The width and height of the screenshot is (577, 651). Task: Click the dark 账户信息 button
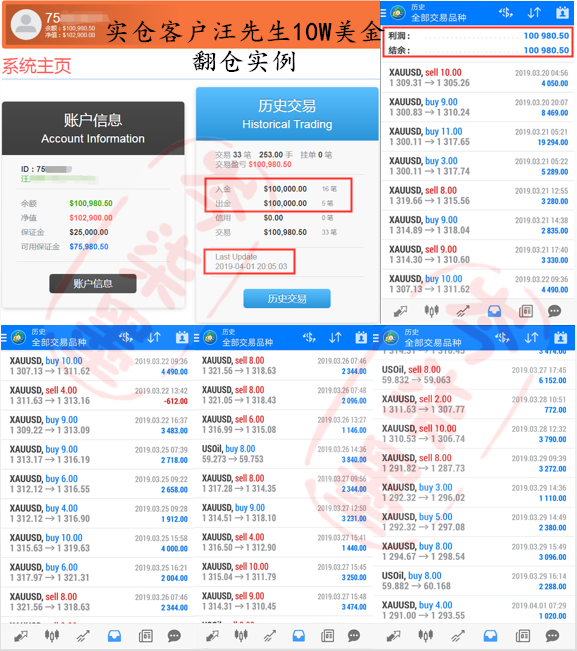pyautogui.click(x=93, y=284)
